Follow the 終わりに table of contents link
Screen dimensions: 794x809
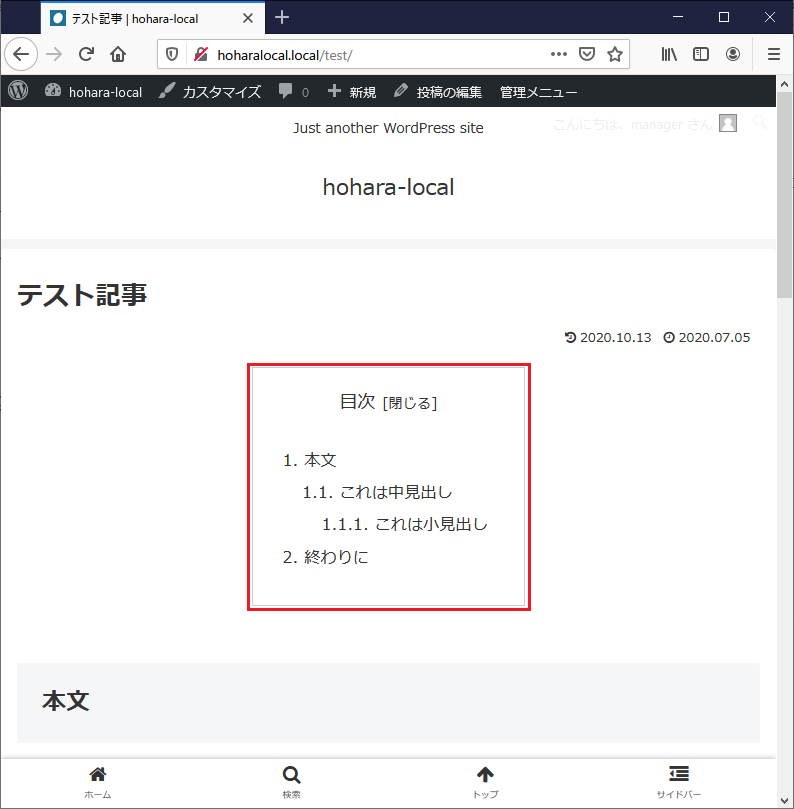336,557
